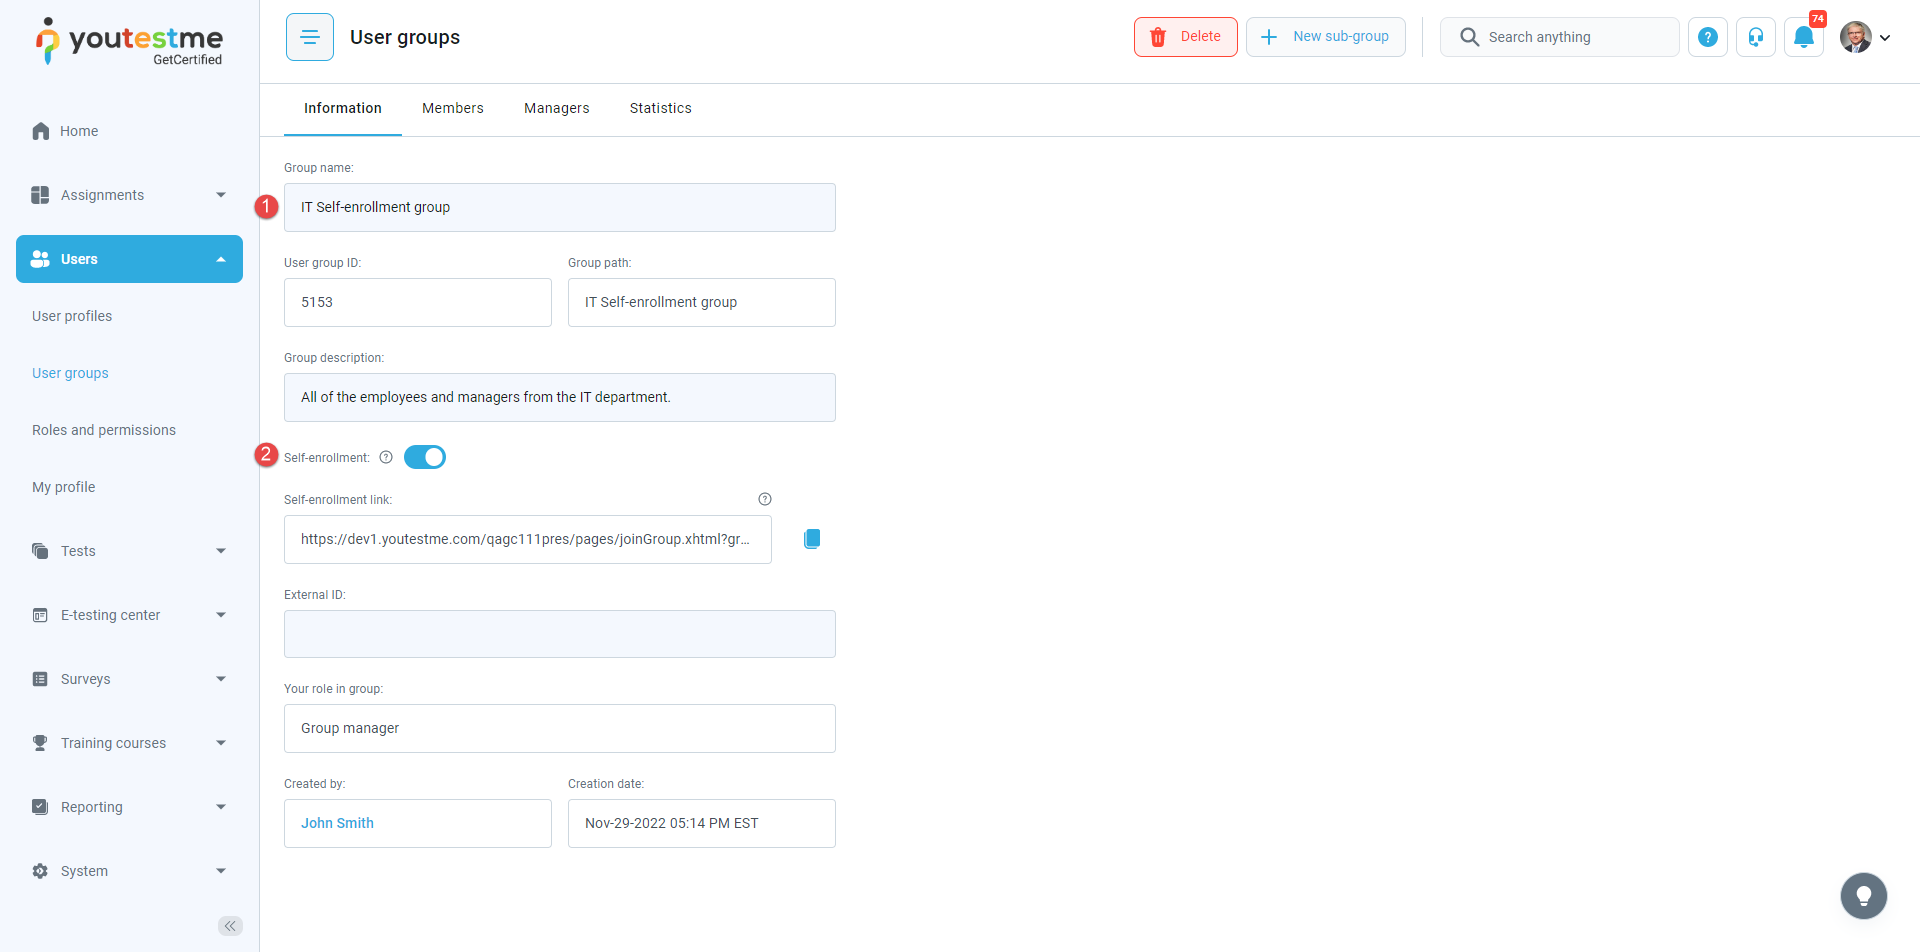Open the user avatar dropdown
1920x952 pixels.
(1865, 37)
